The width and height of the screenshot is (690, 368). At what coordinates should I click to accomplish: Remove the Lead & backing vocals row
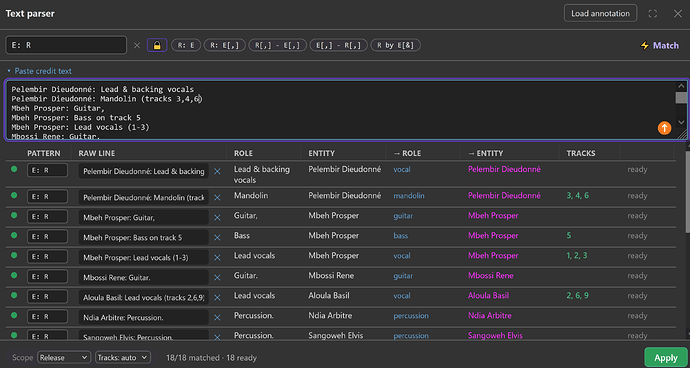tap(217, 171)
